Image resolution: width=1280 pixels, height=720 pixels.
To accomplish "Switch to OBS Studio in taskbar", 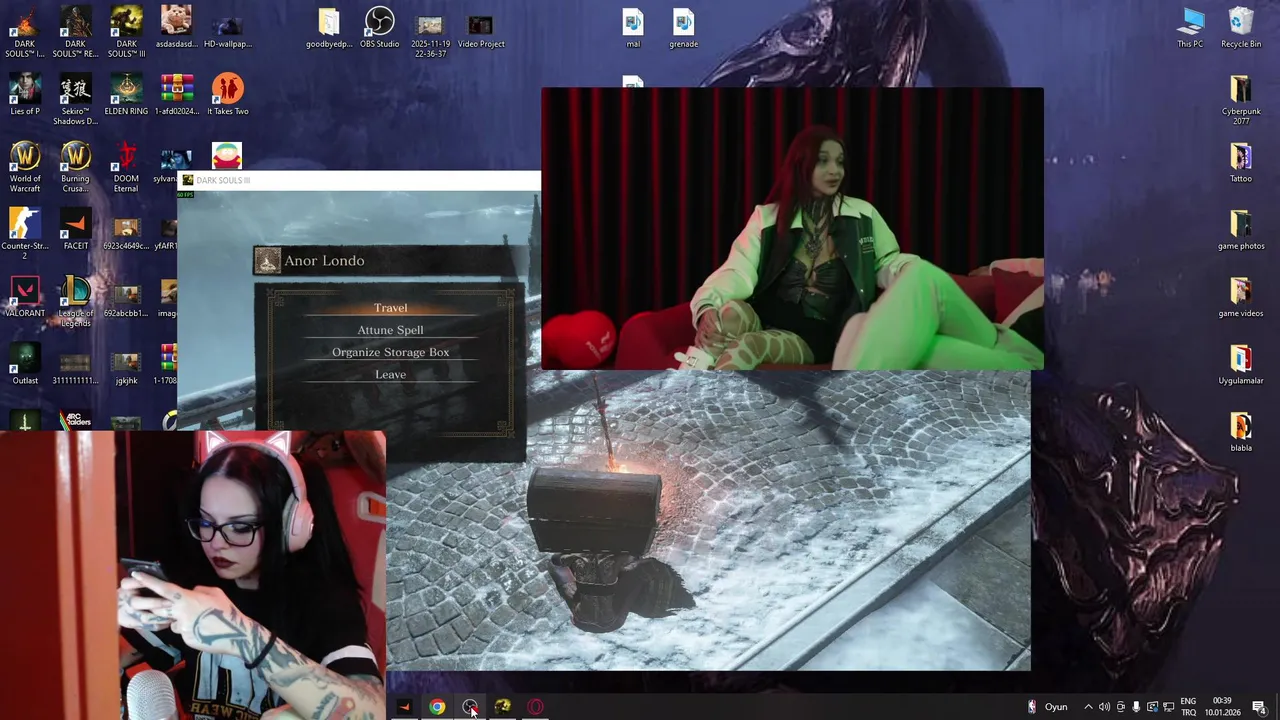I will point(470,707).
